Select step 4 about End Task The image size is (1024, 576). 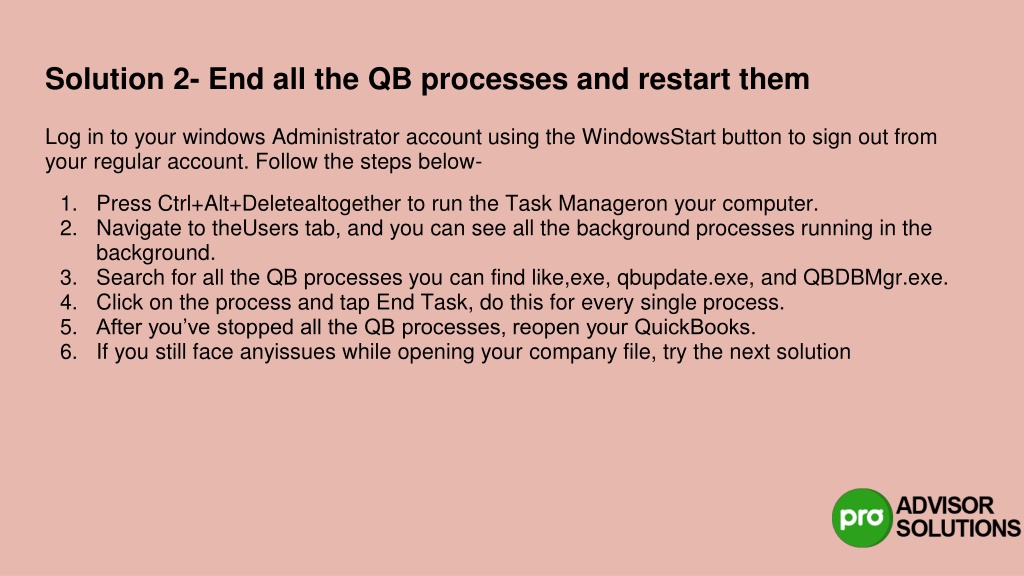(440, 302)
